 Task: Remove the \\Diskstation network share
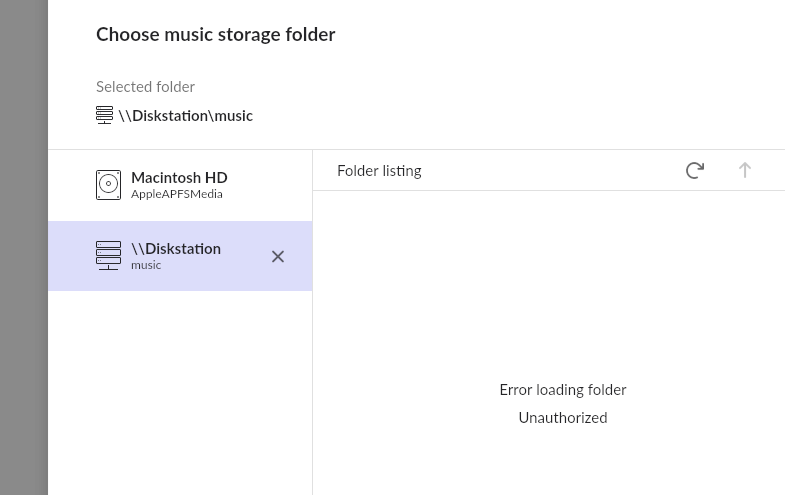click(278, 256)
